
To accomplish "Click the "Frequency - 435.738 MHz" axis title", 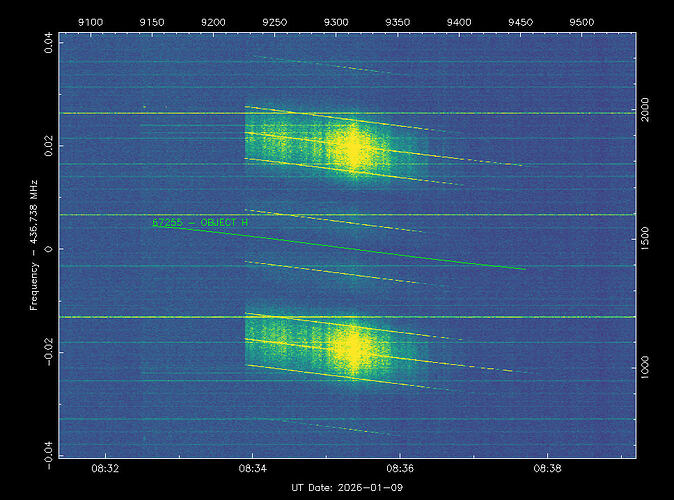I will pyautogui.click(x=34, y=246).
